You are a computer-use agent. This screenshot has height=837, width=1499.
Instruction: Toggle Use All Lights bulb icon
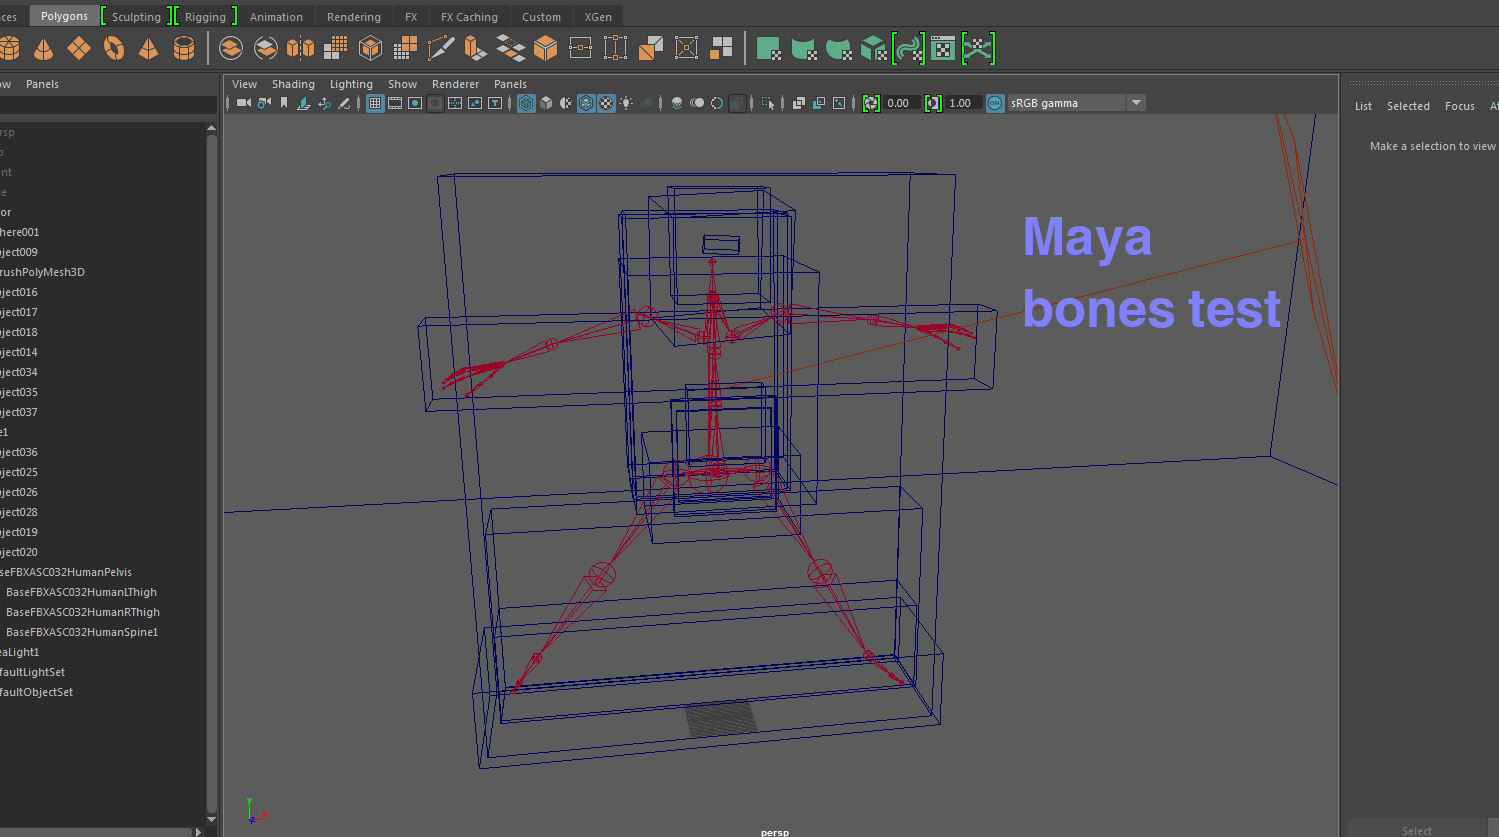coord(626,103)
